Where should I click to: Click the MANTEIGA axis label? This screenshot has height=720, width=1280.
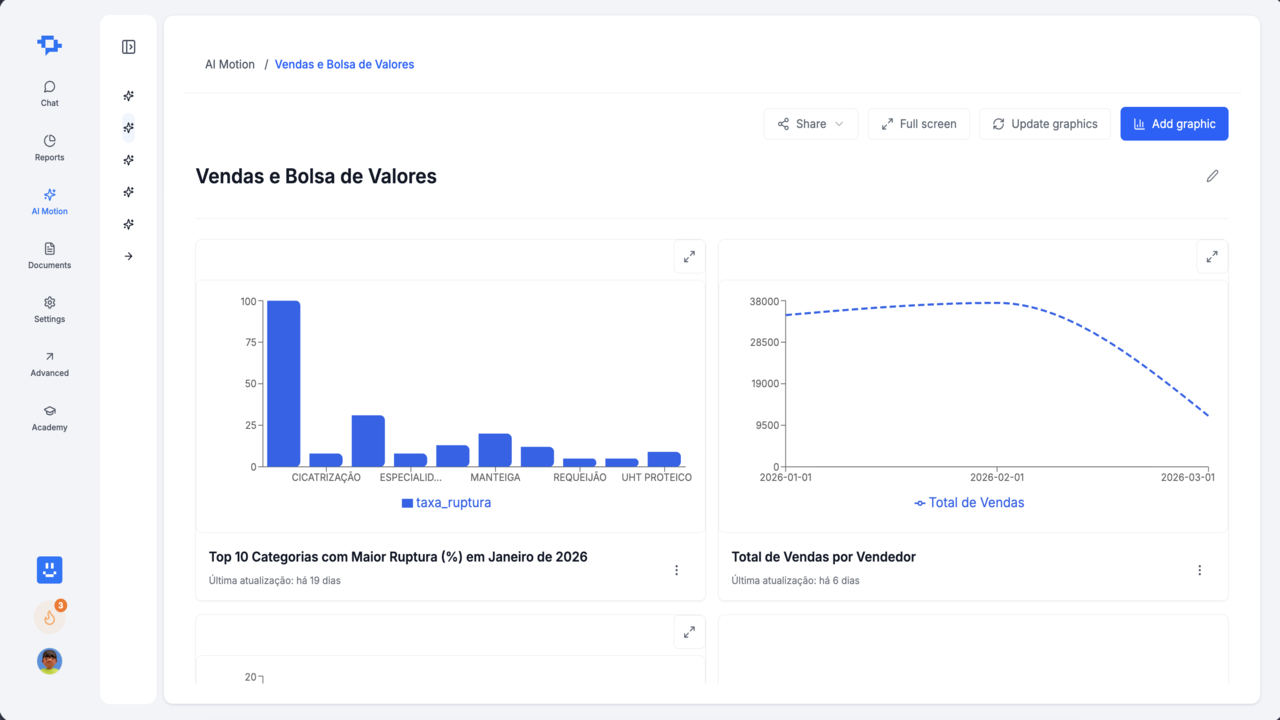click(495, 478)
